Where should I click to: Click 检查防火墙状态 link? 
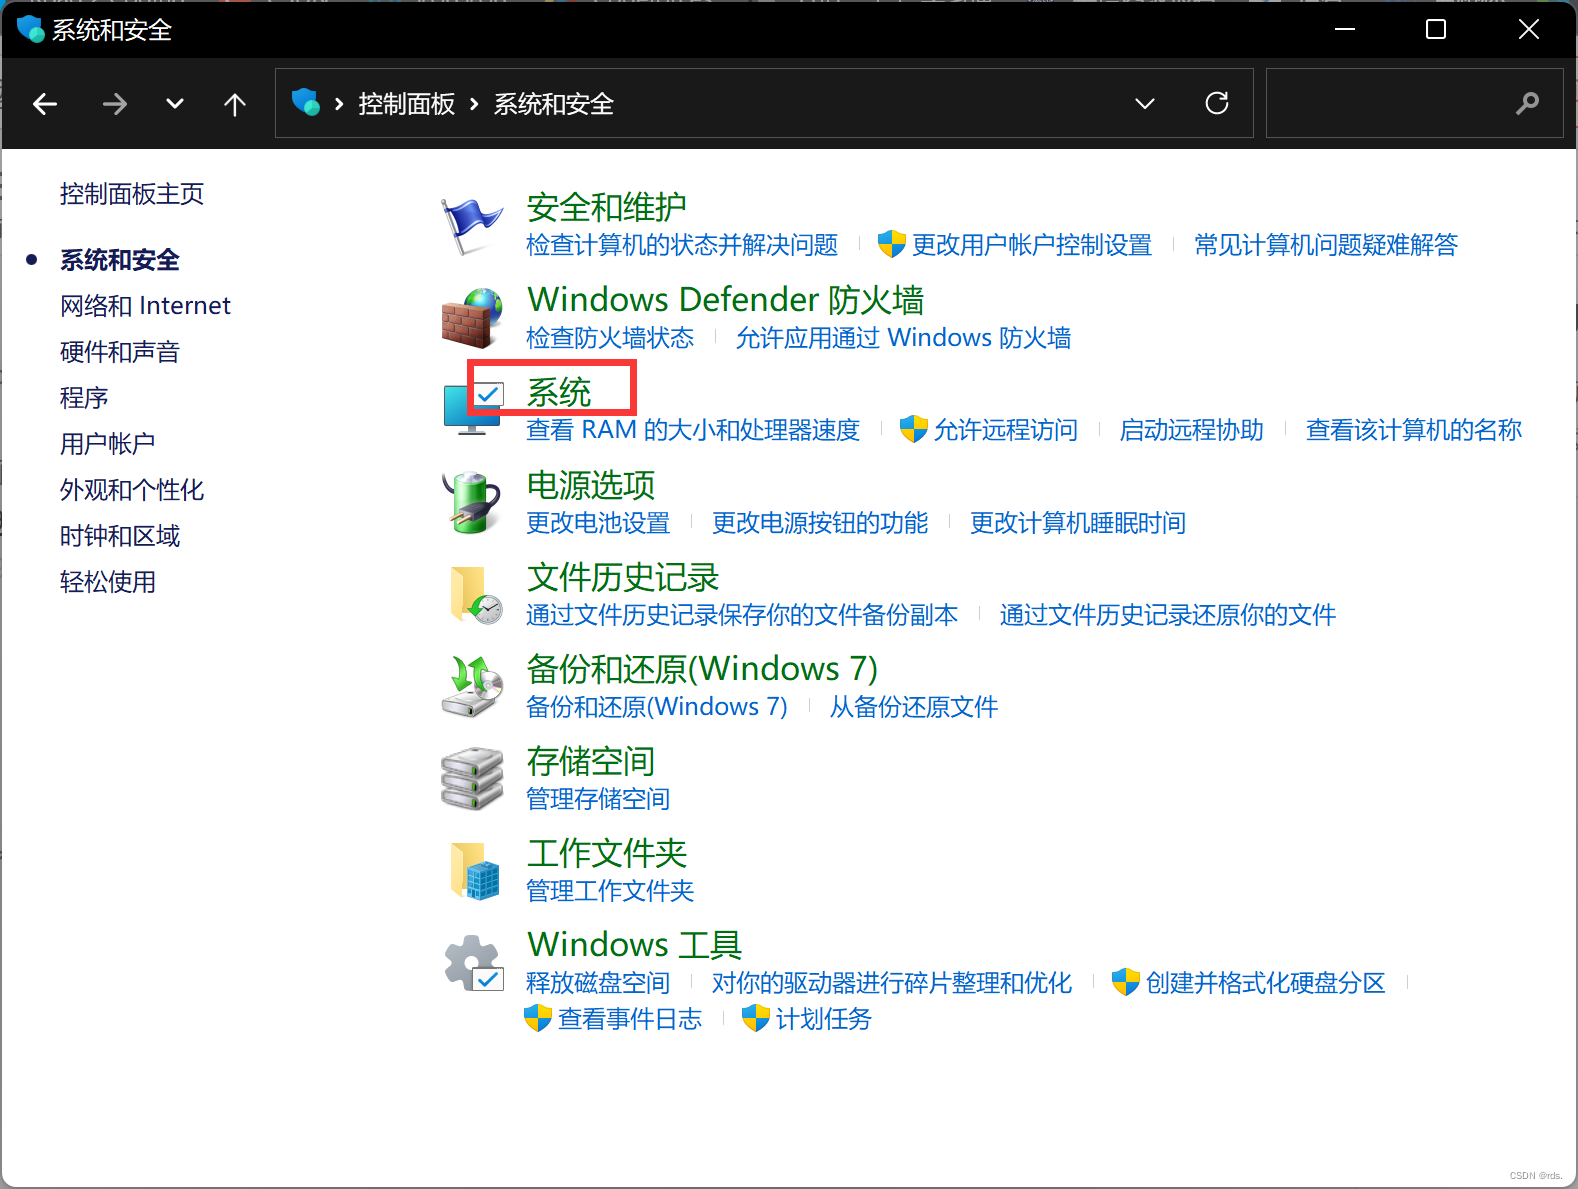point(610,338)
